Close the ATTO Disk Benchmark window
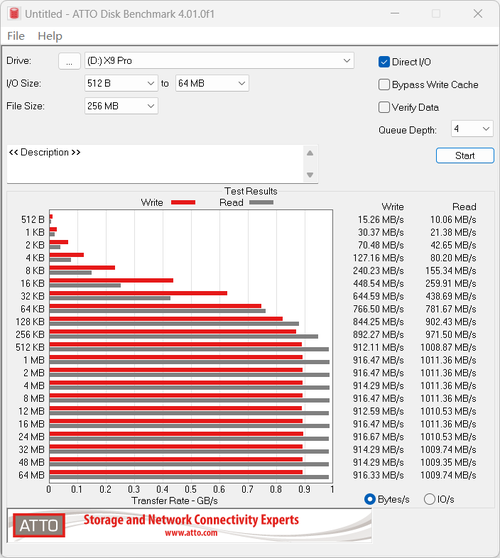 pos(478,14)
